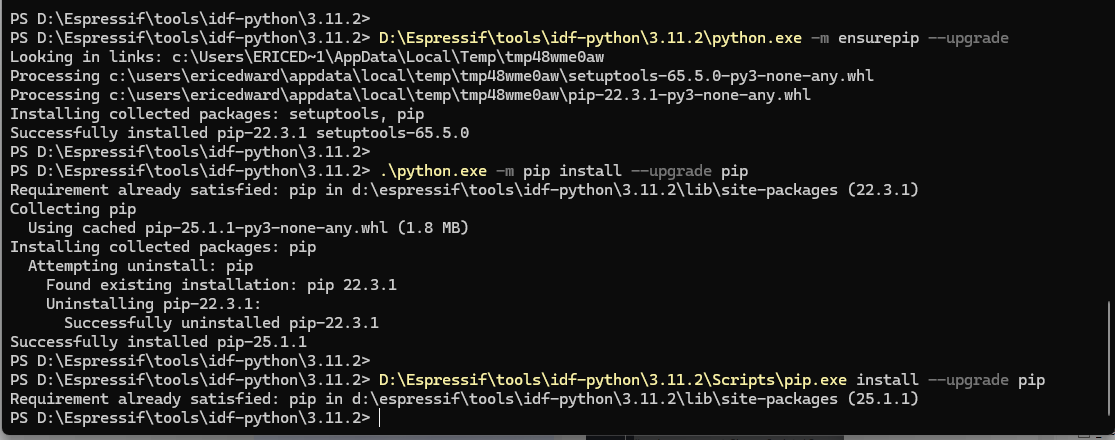Click the 'Collecting pip' line

(x=73, y=209)
